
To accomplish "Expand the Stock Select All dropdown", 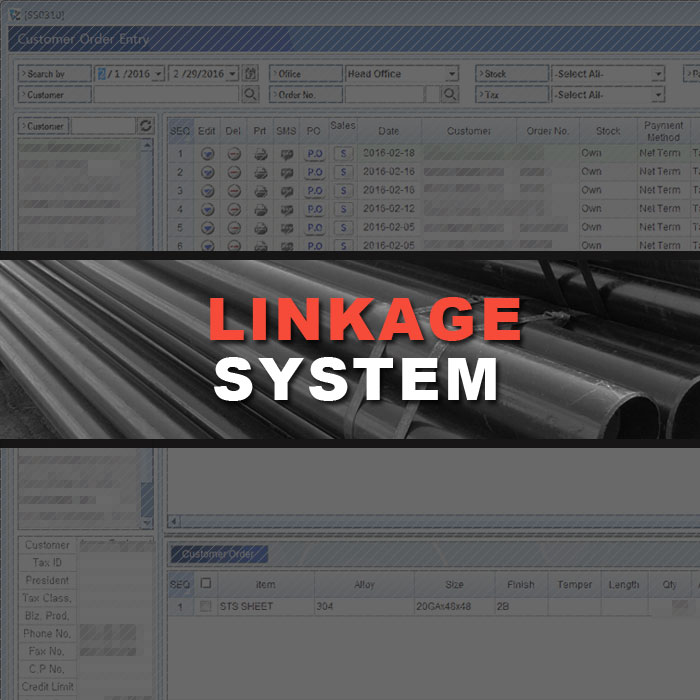I will [x=658, y=74].
